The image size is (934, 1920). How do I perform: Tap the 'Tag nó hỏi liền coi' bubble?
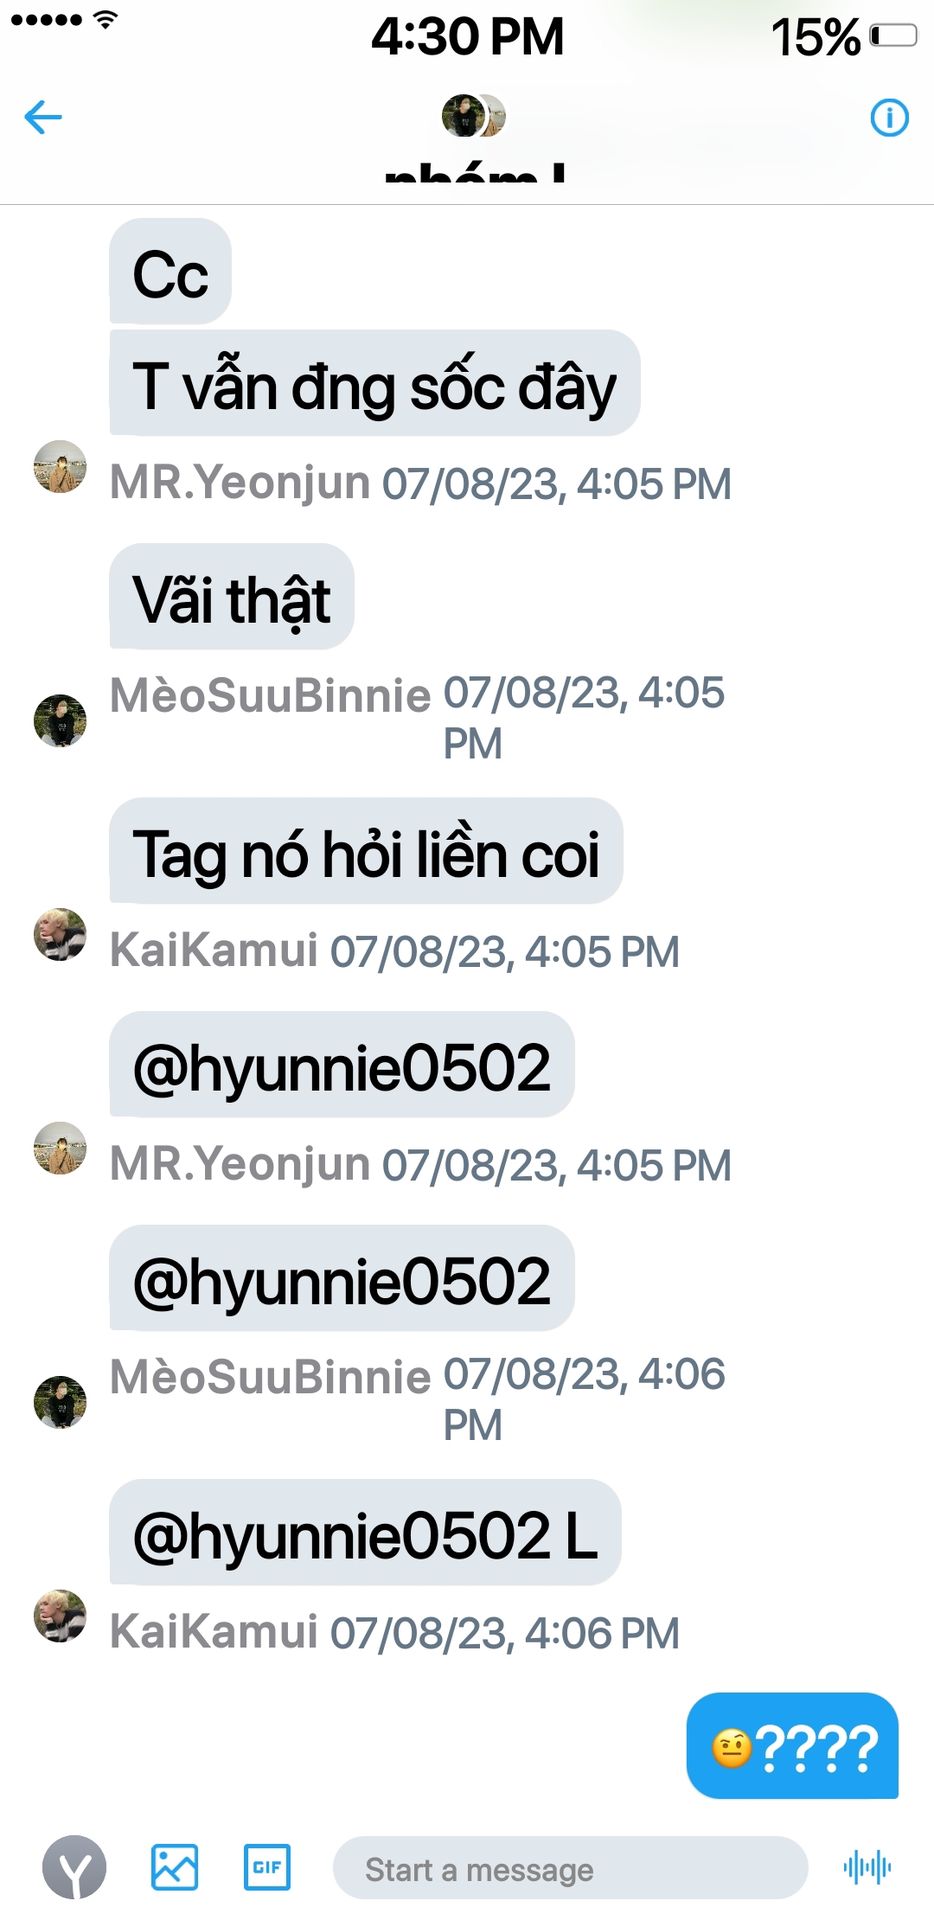point(366,851)
